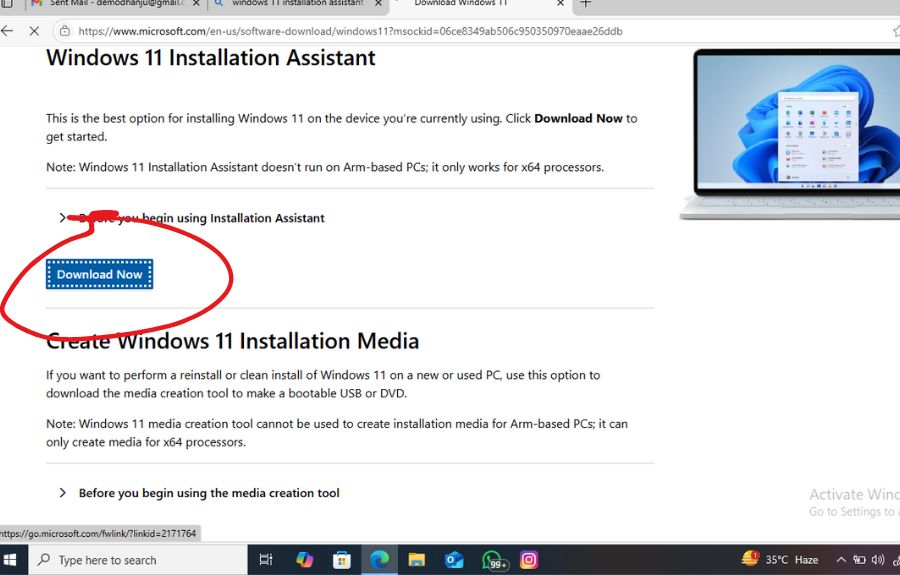Click the microsoft.com URL address field
The image size is (900, 575).
[350, 31]
